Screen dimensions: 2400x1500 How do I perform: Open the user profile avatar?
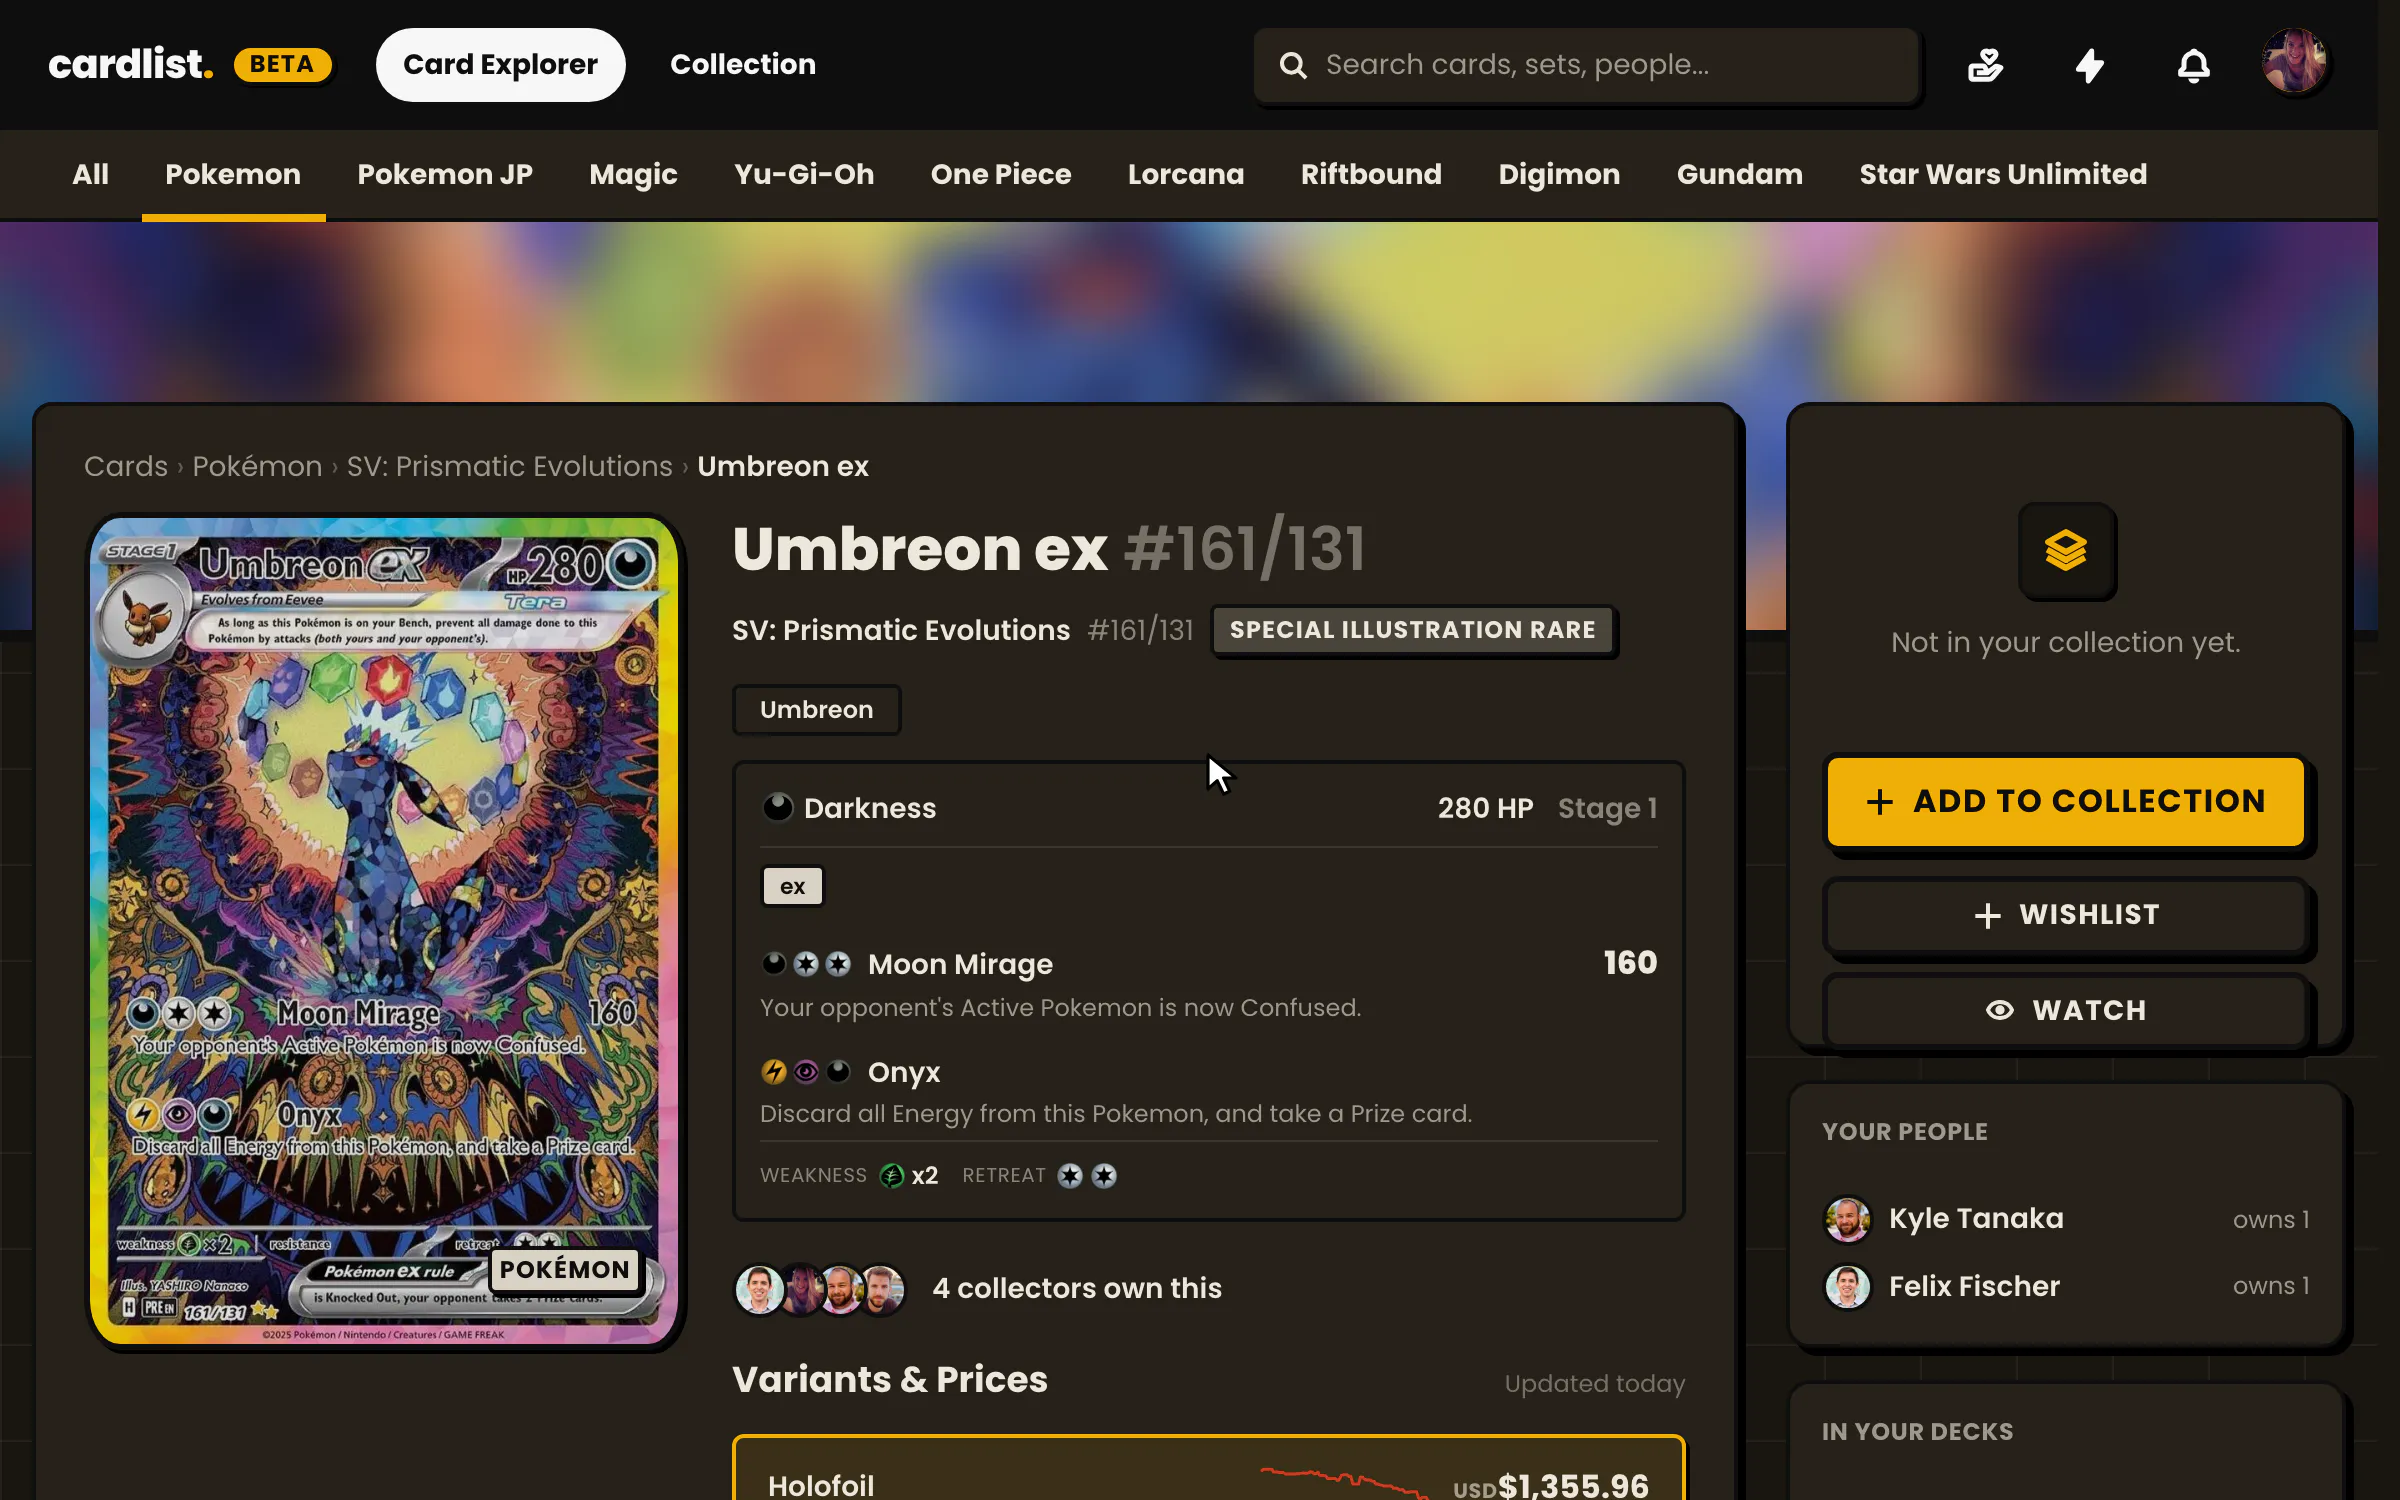point(2295,62)
